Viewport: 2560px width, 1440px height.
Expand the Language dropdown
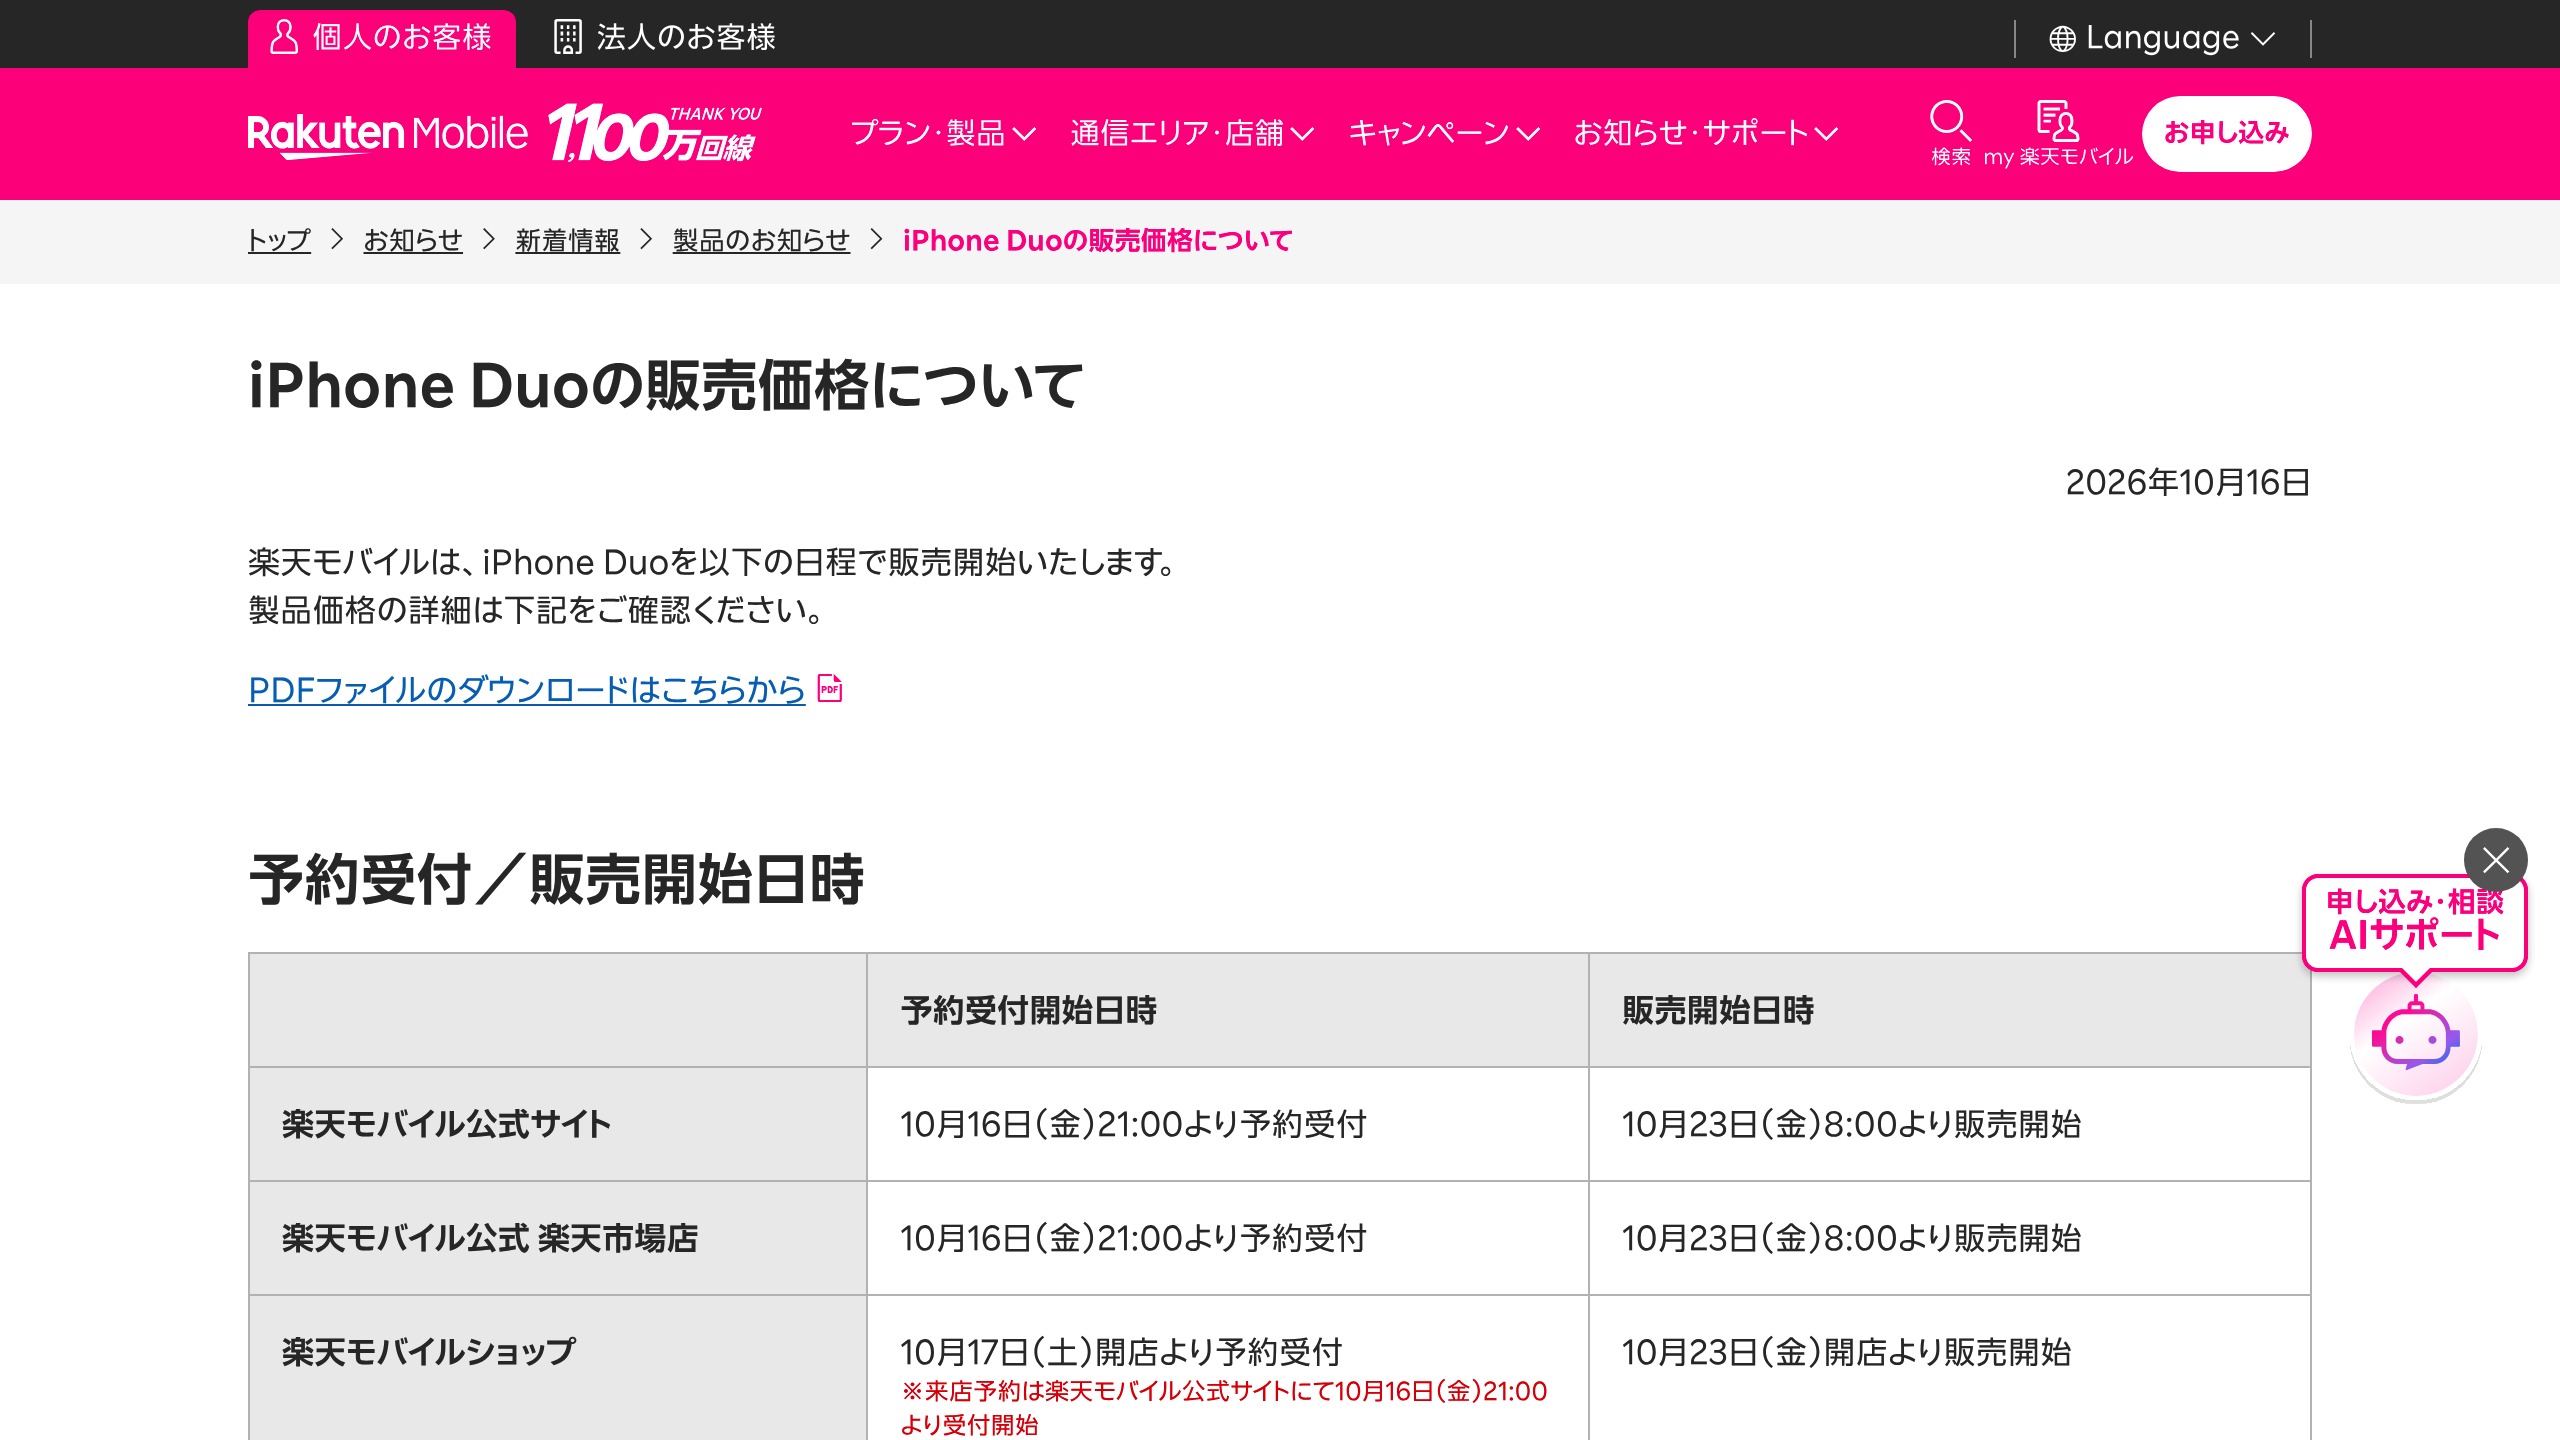tap(2162, 39)
